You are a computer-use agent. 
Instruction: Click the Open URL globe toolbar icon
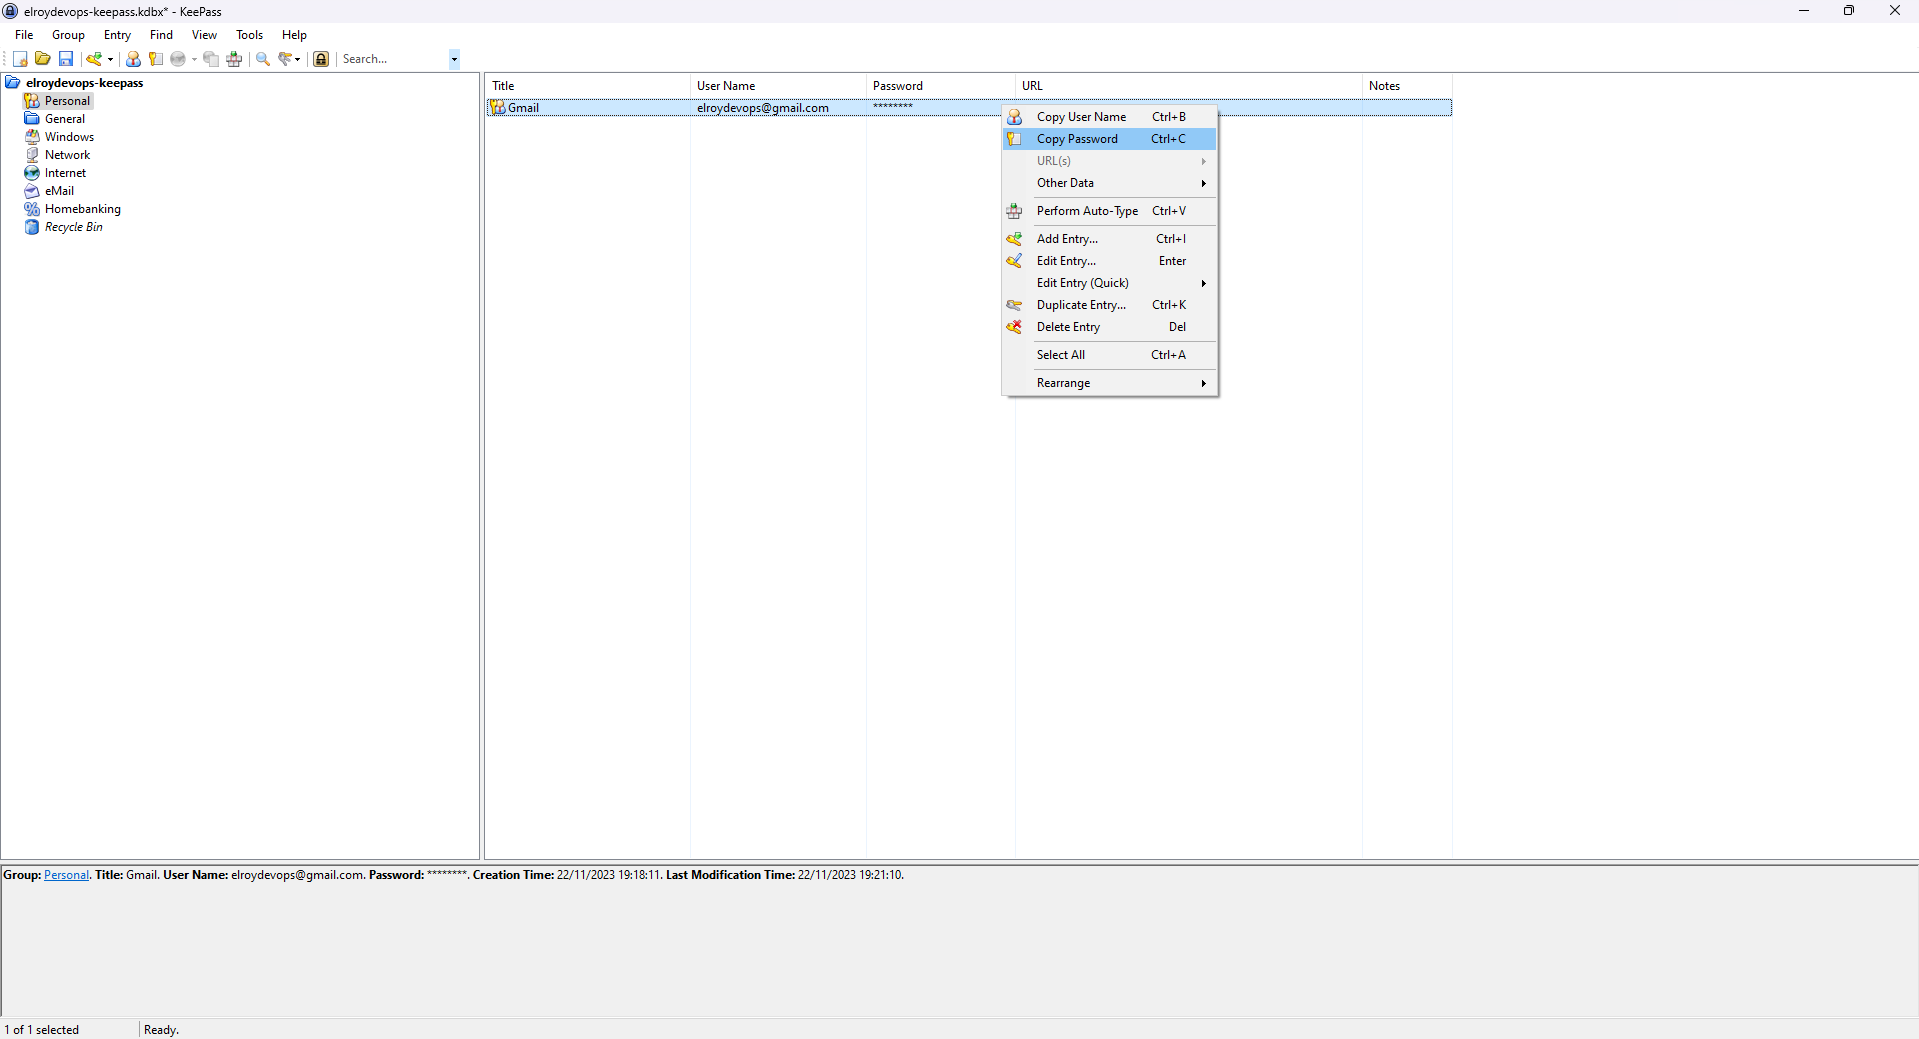[178, 59]
